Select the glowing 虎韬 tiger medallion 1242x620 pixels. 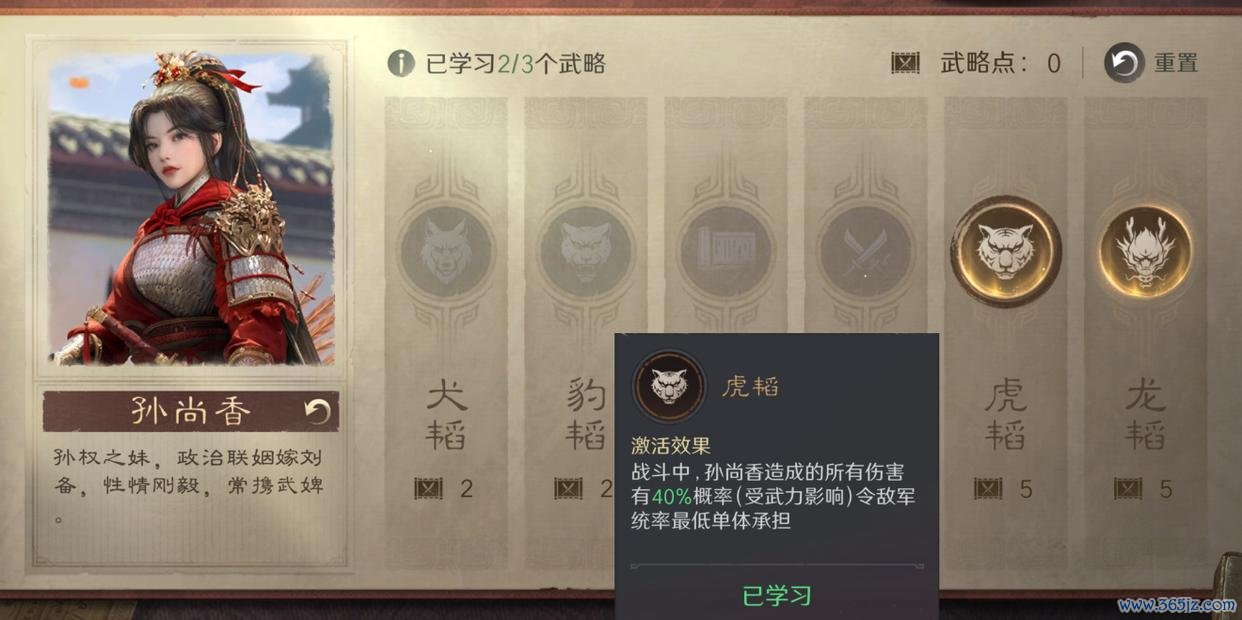coord(1005,251)
